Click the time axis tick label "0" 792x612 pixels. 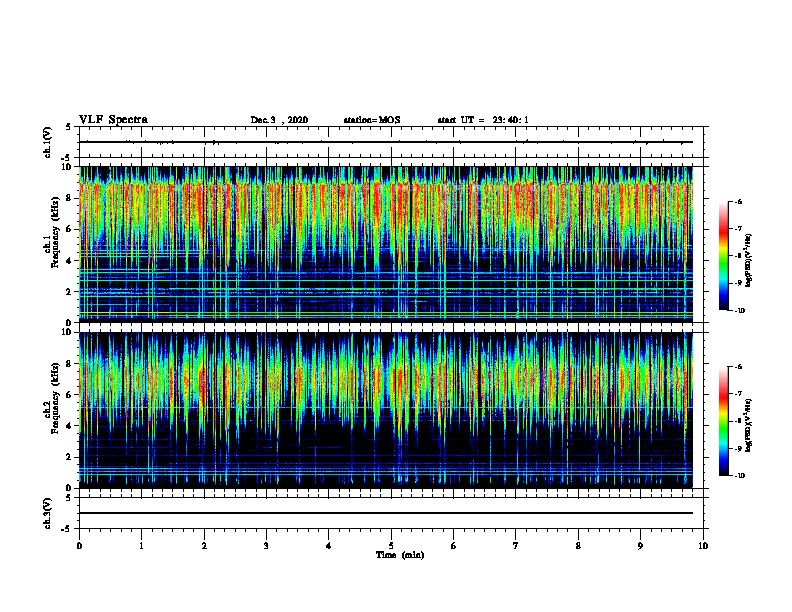point(79,546)
